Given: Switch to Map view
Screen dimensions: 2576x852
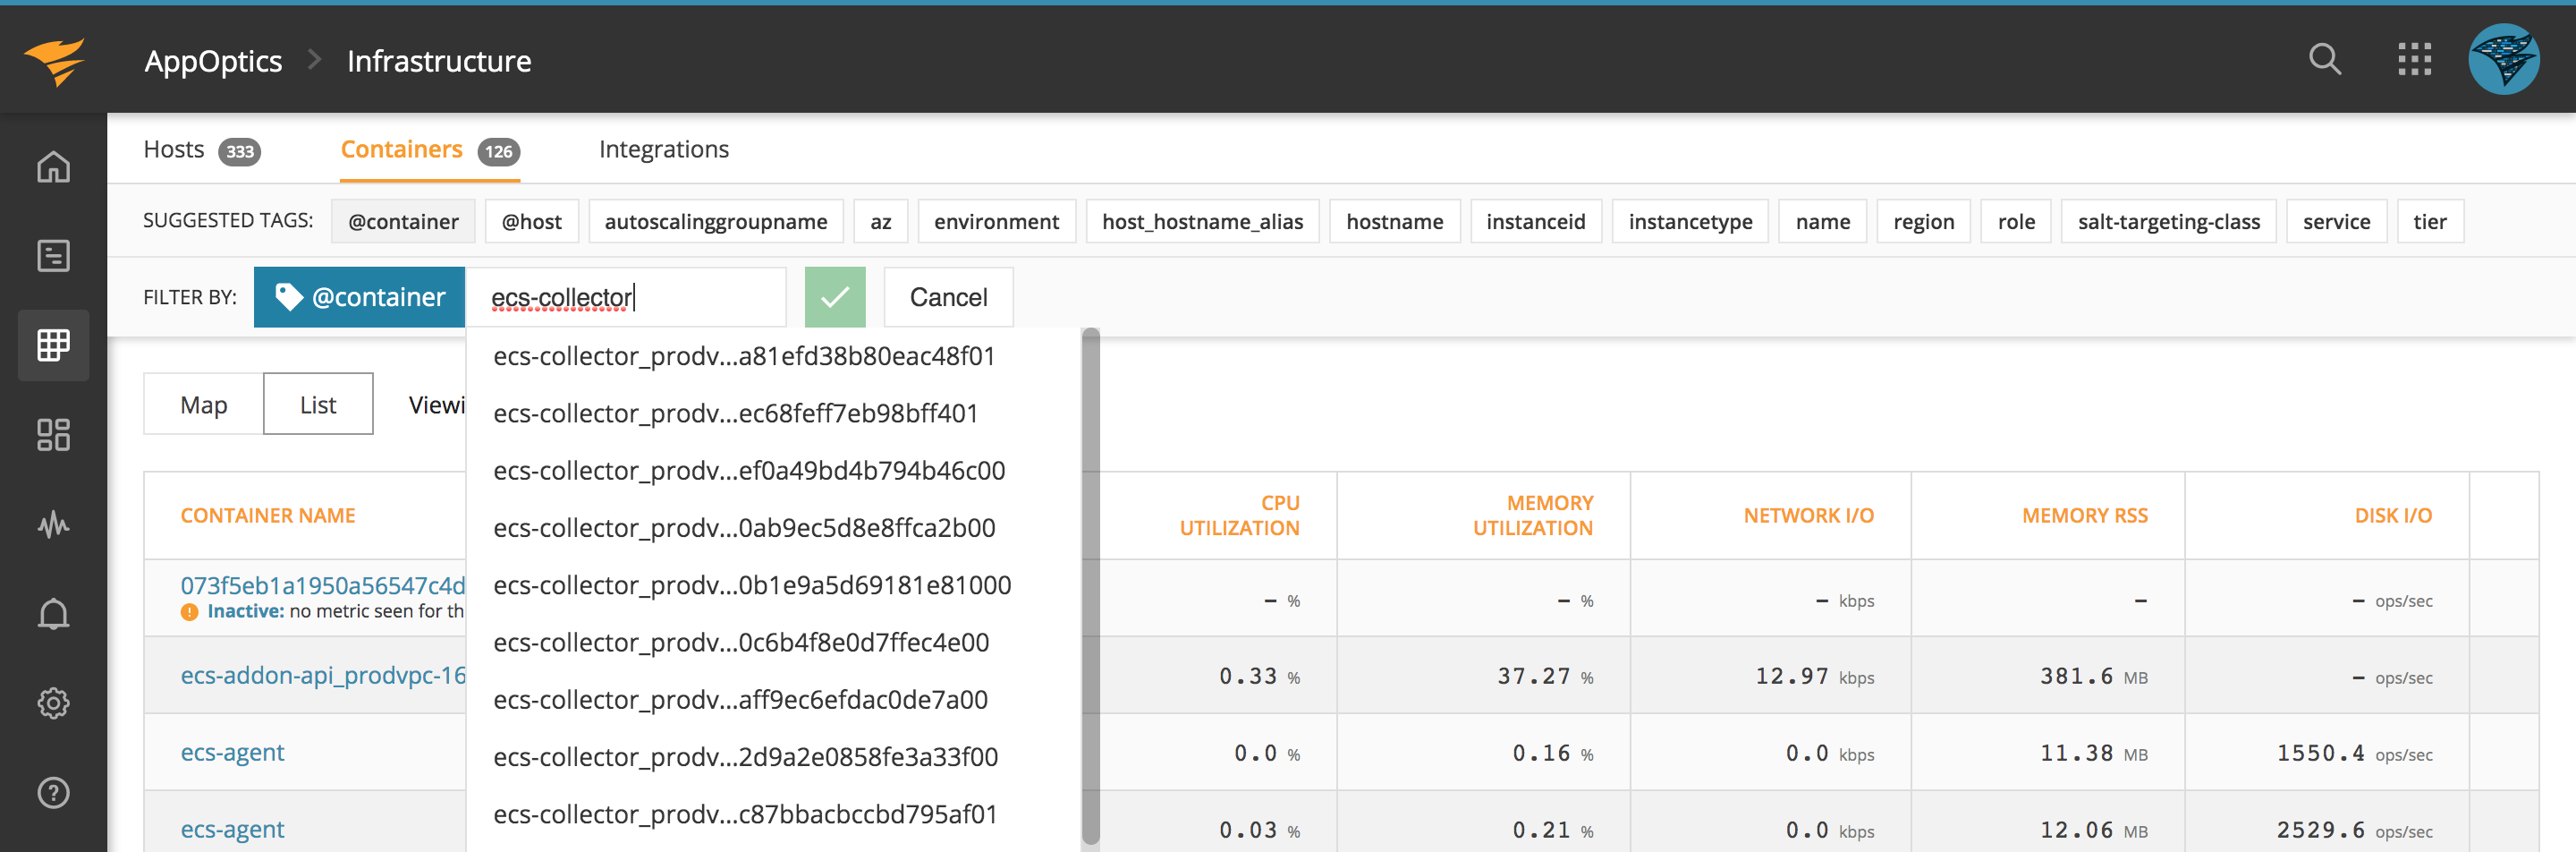Looking at the screenshot, I should coord(204,404).
